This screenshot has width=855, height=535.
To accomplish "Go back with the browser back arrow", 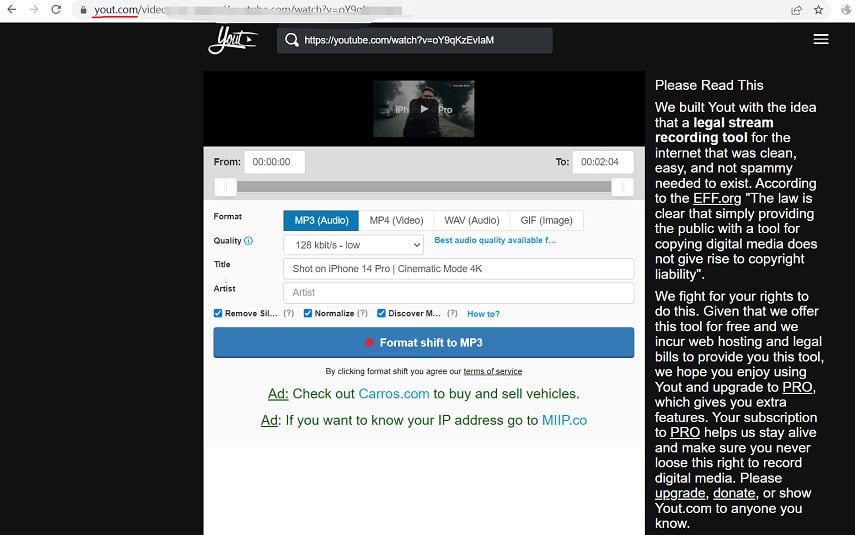I will coord(11,9).
